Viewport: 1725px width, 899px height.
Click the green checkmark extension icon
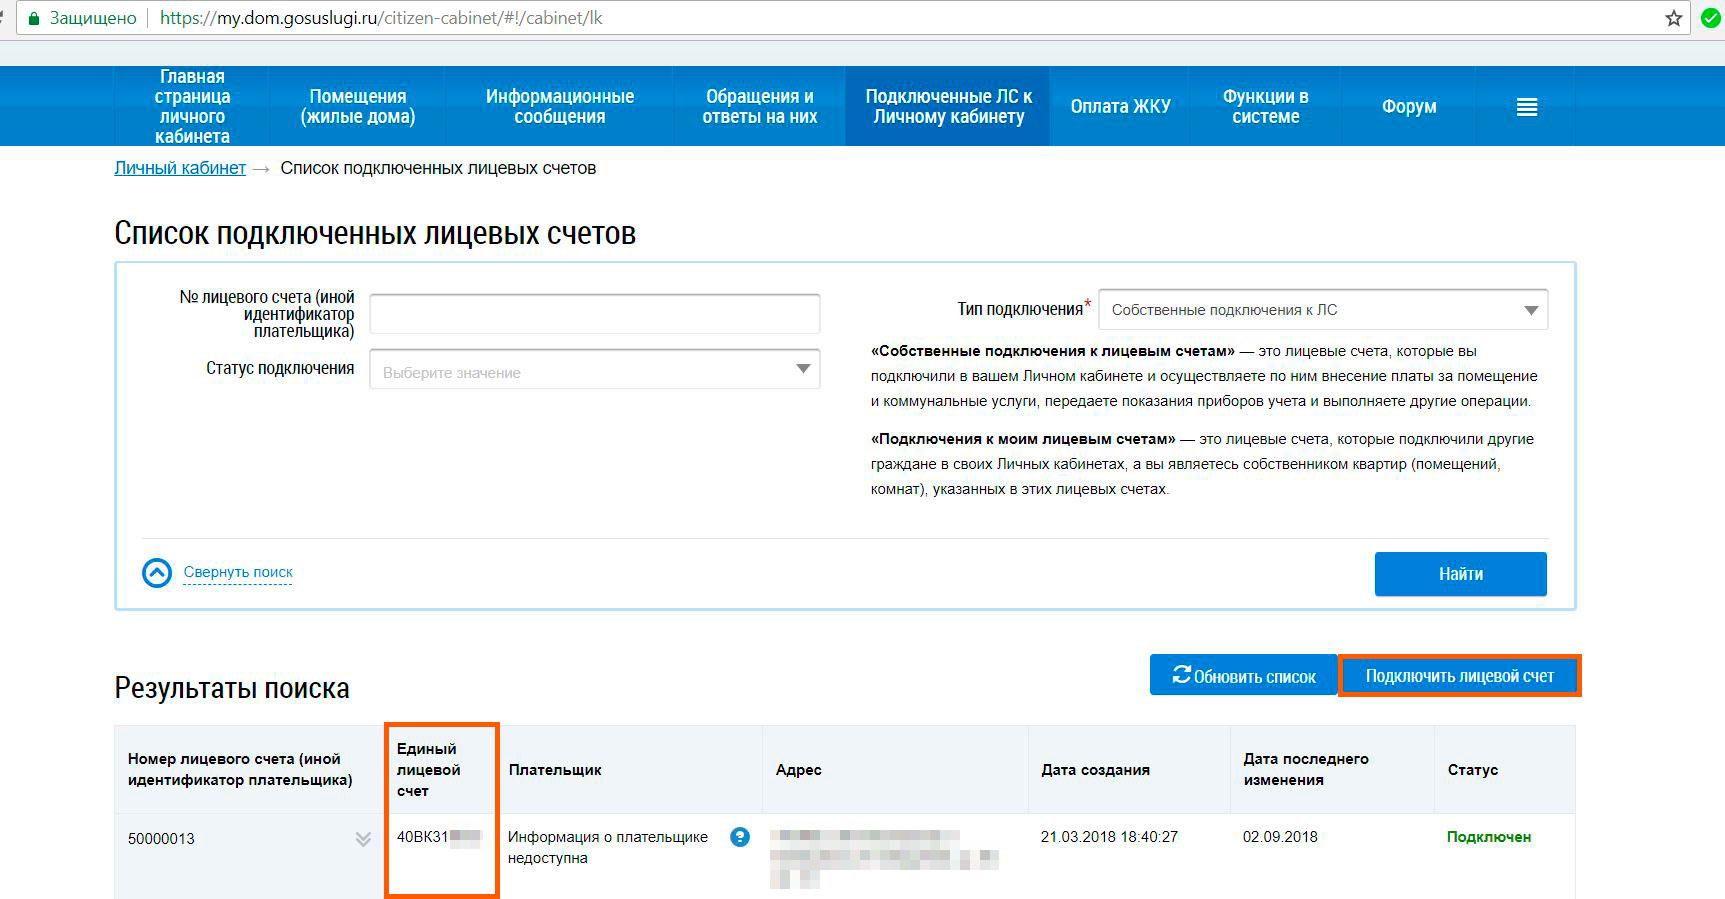click(1711, 18)
